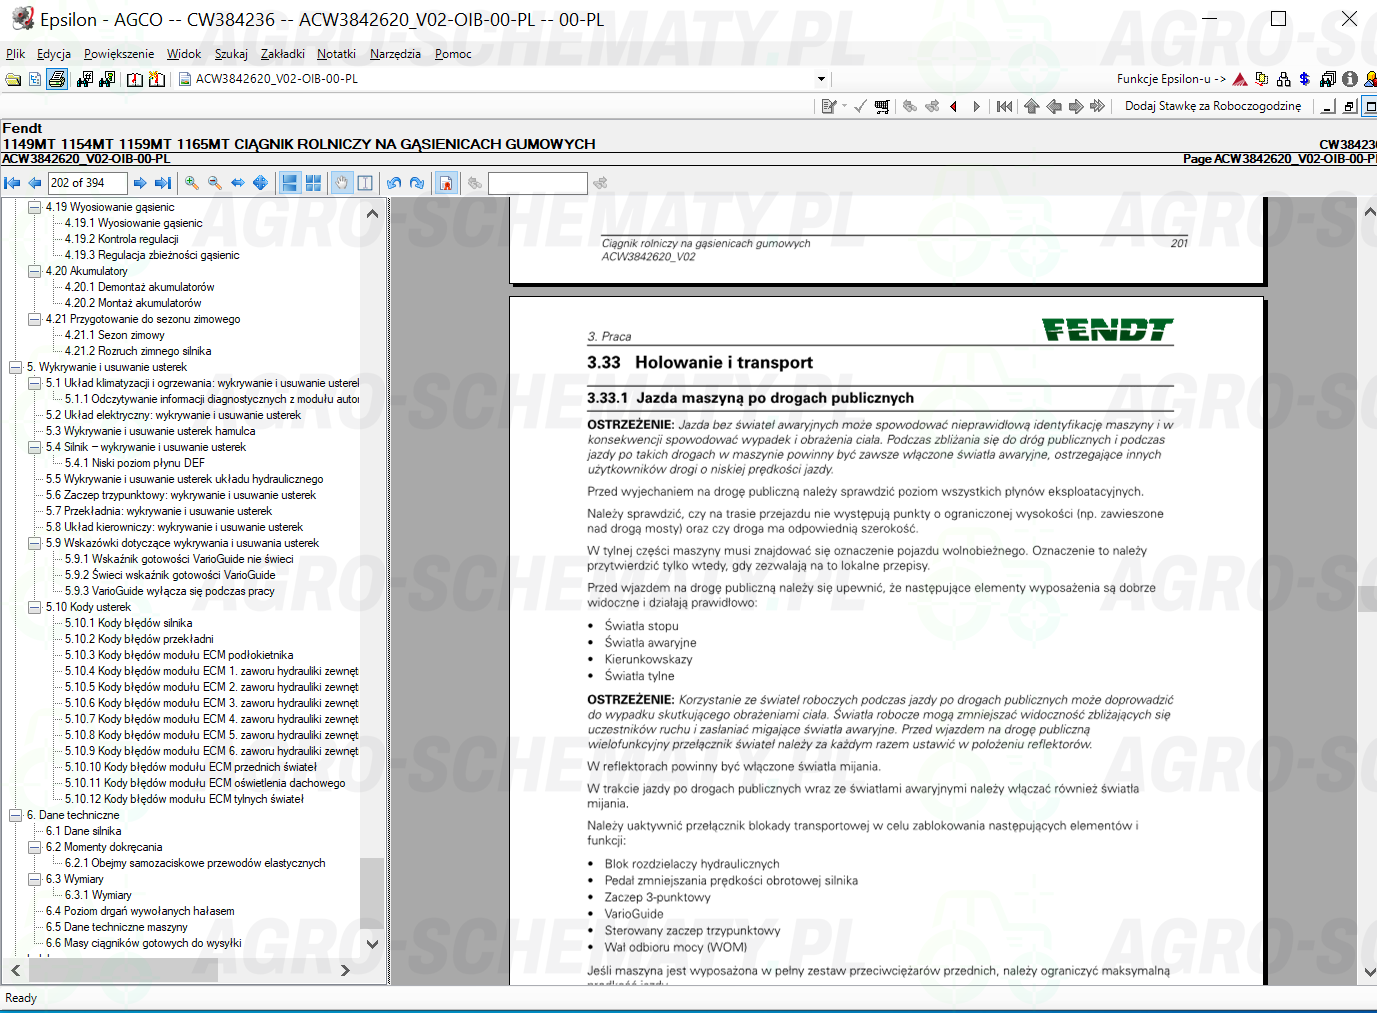Collapse 4.21 Przygotowanie do sezonu zimowego

pyautogui.click(x=35, y=319)
